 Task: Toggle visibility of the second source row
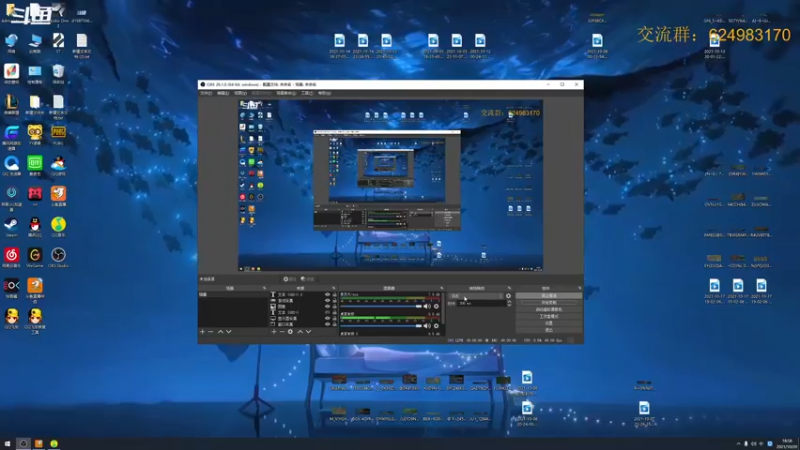pos(328,301)
